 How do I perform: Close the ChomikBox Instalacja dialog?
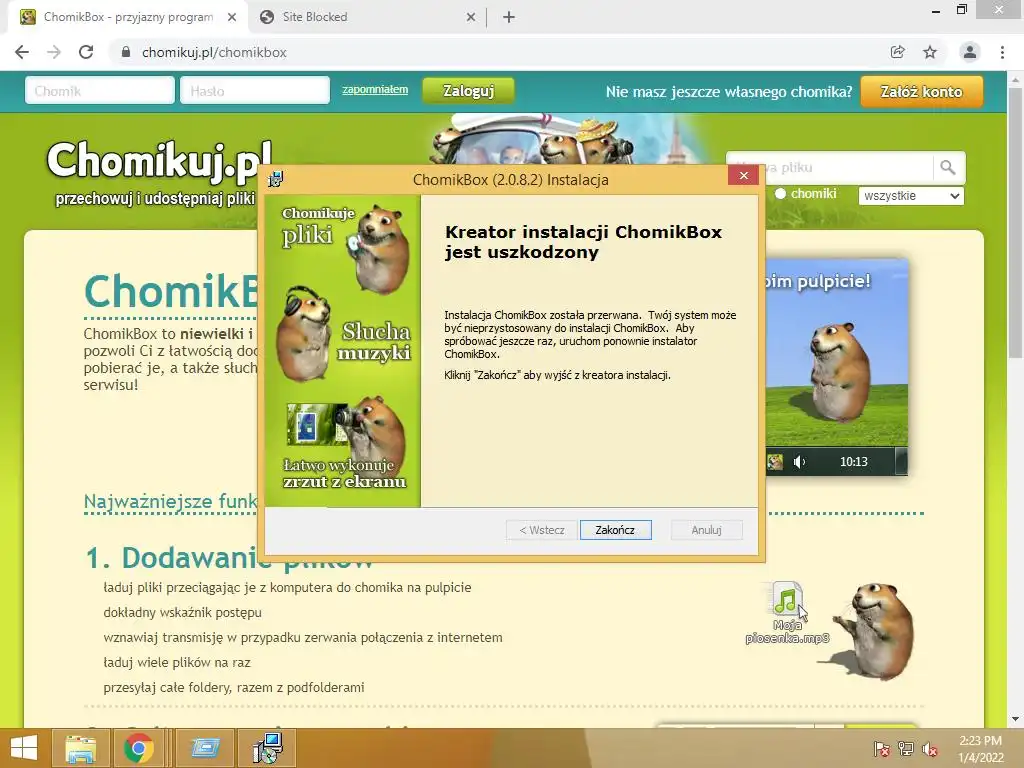743,176
